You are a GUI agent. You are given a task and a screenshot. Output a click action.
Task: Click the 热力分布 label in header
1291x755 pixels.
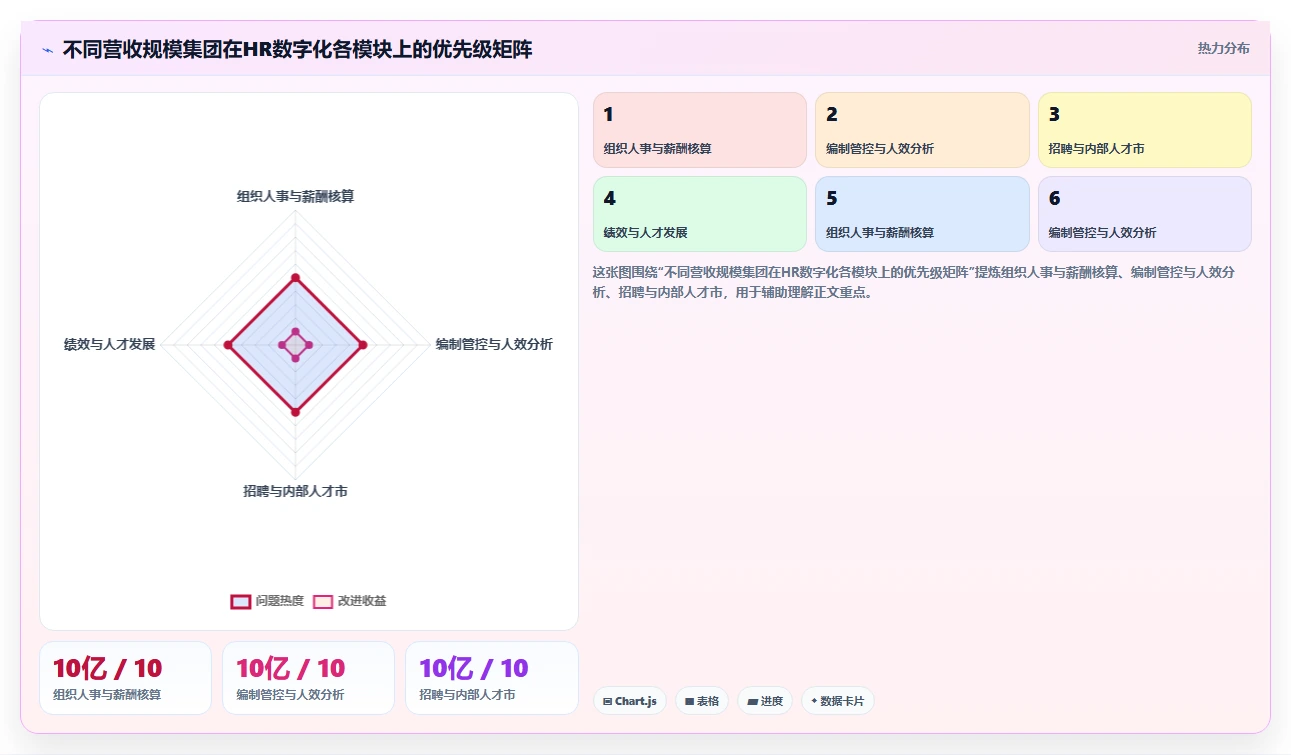pyautogui.click(x=1223, y=48)
